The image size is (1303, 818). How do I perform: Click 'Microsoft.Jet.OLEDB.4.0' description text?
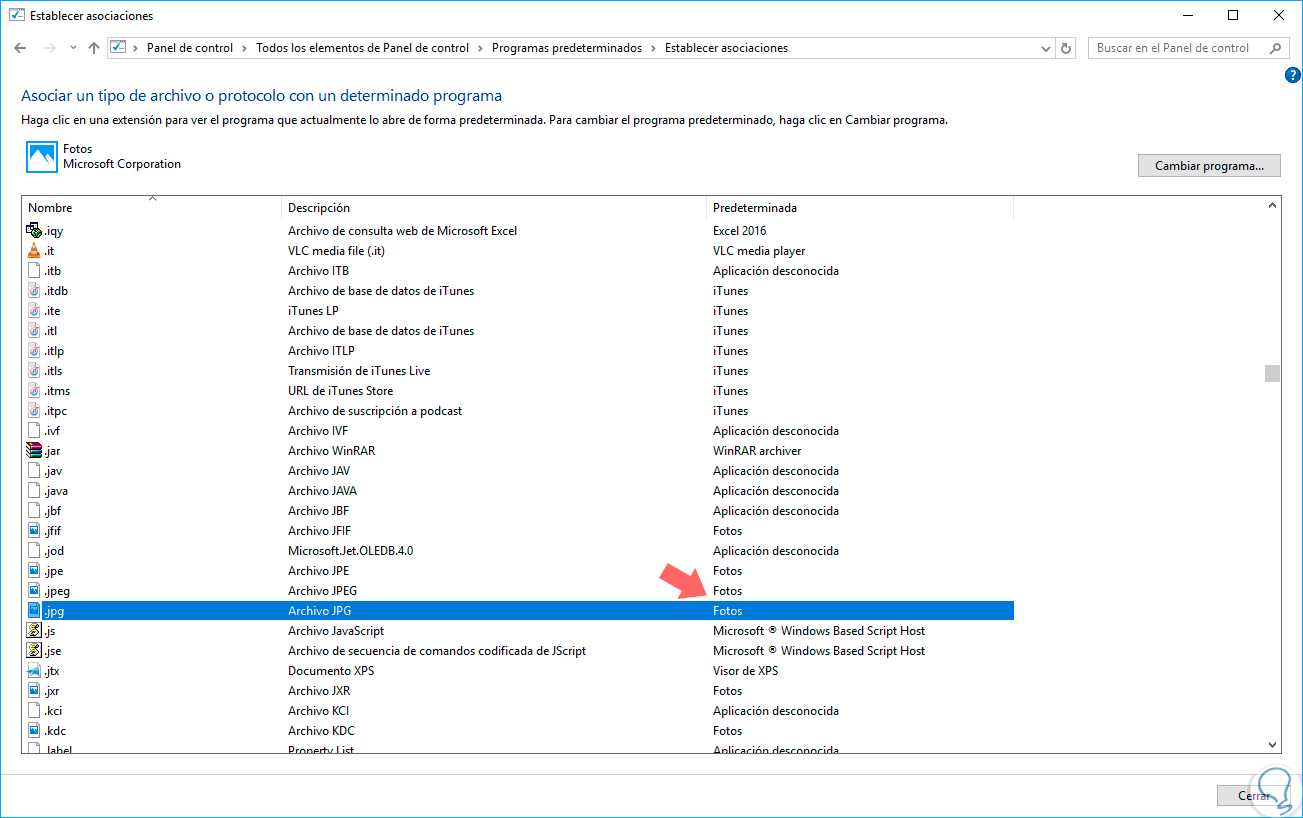[x=351, y=550]
